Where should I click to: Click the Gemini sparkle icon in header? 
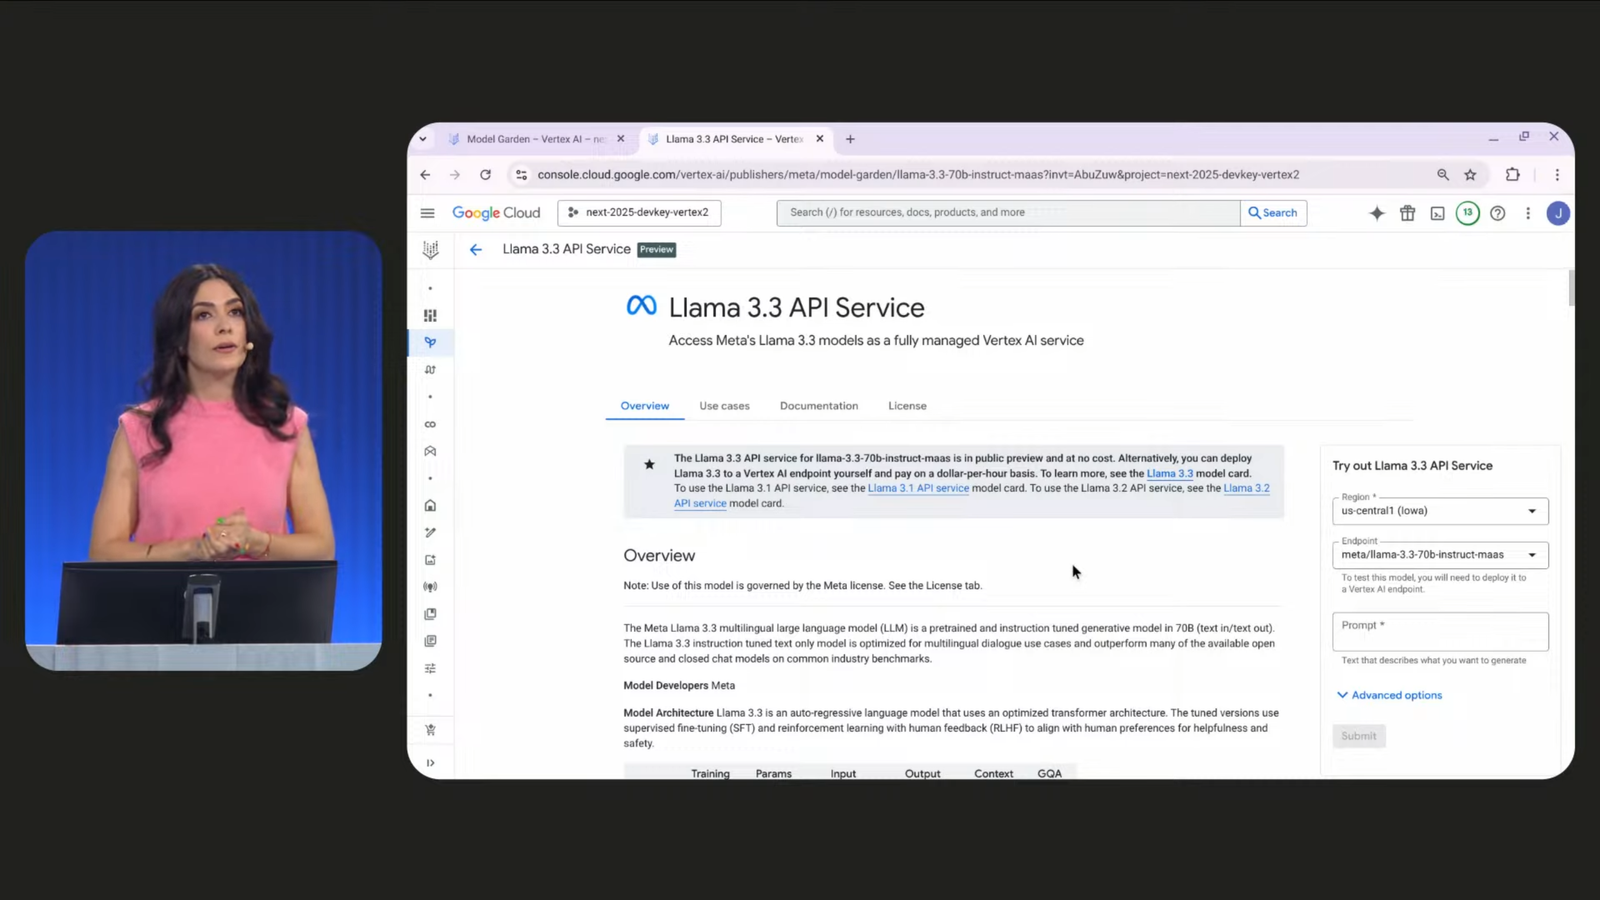point(1377,213)
